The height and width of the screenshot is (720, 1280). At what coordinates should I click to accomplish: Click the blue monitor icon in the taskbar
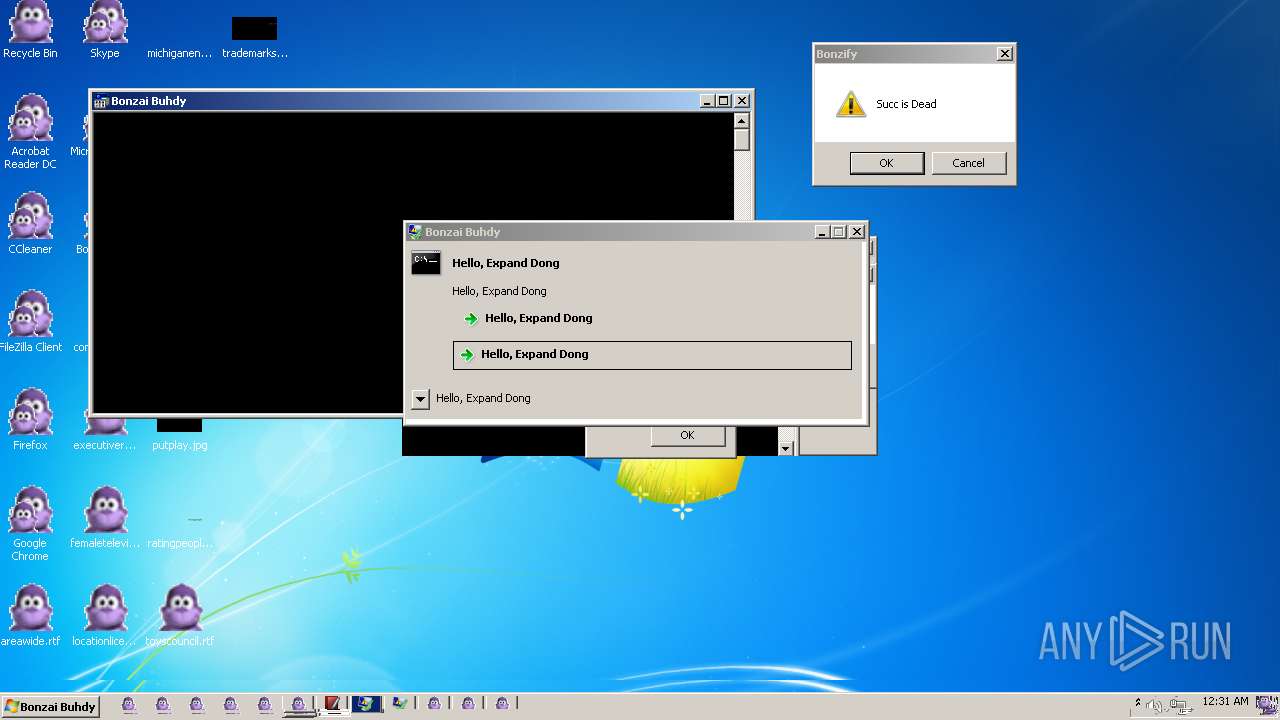366,704
